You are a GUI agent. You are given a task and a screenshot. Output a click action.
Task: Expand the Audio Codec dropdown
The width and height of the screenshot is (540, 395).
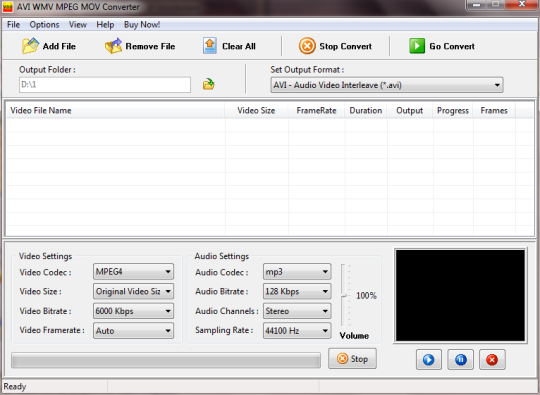click(x=297, y=272)
